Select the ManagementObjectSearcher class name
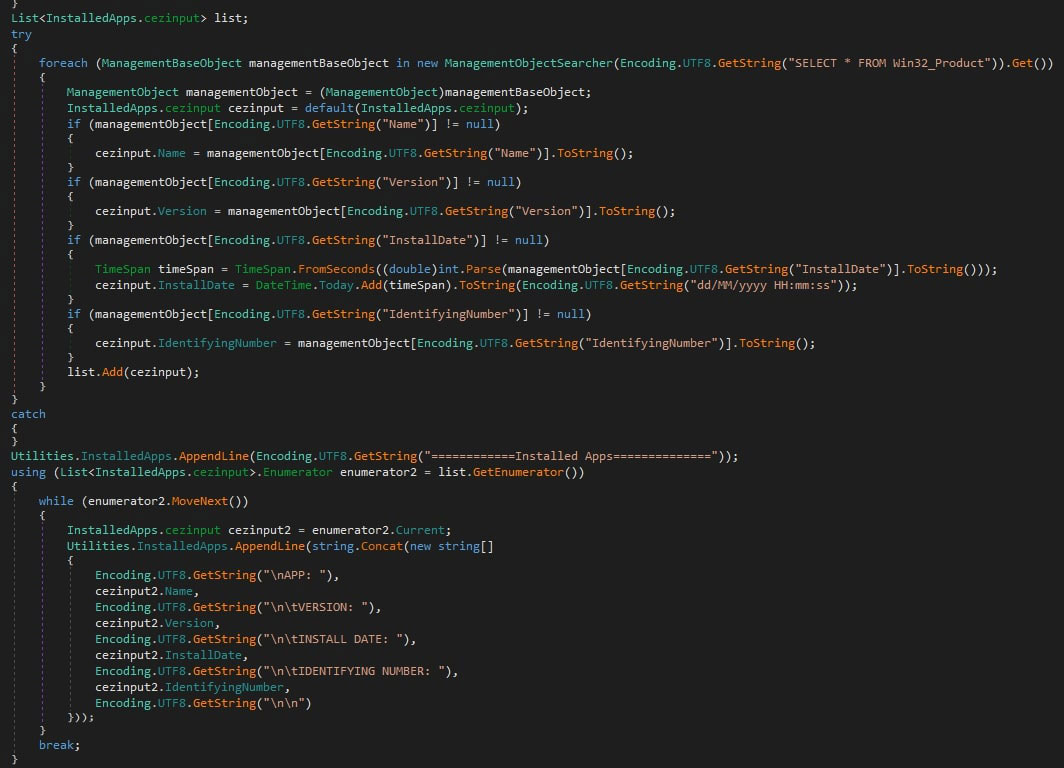 (529, 63)
